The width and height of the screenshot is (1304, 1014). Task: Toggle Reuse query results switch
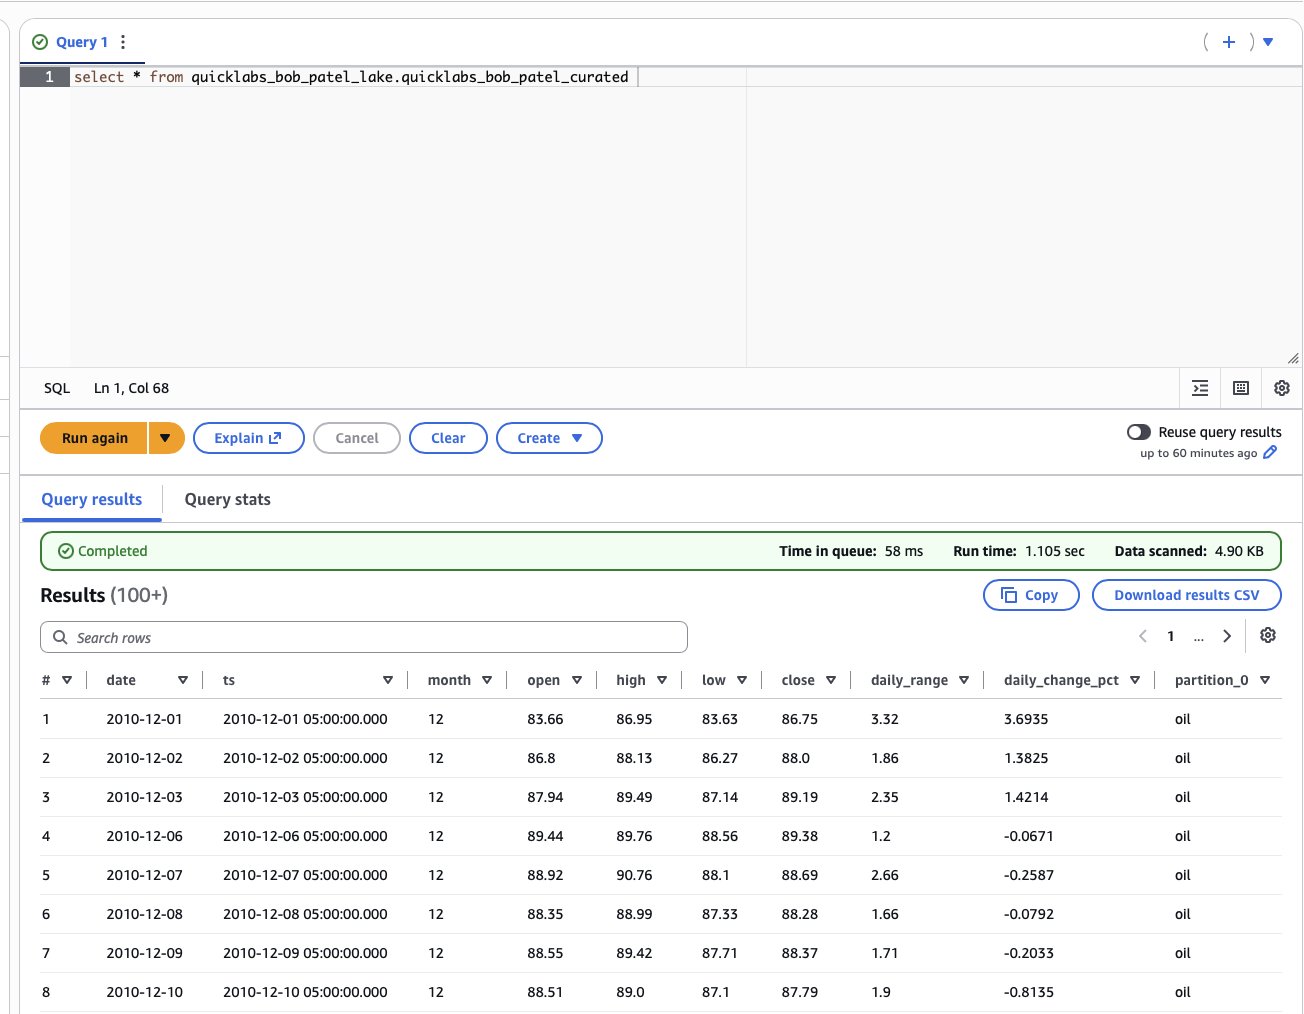pyautogui.click(x=1138, y=432)
